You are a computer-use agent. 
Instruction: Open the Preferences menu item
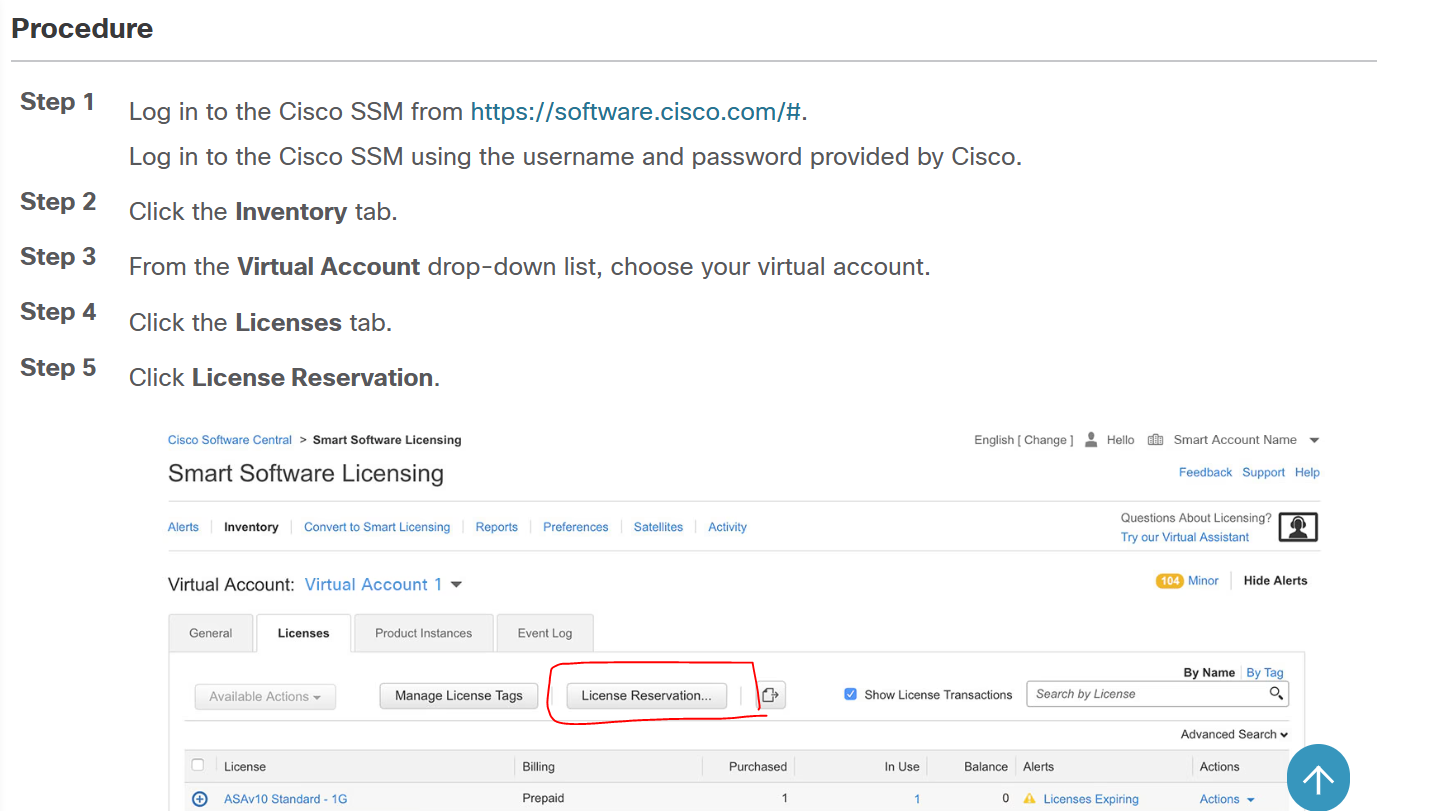[576, 527]
